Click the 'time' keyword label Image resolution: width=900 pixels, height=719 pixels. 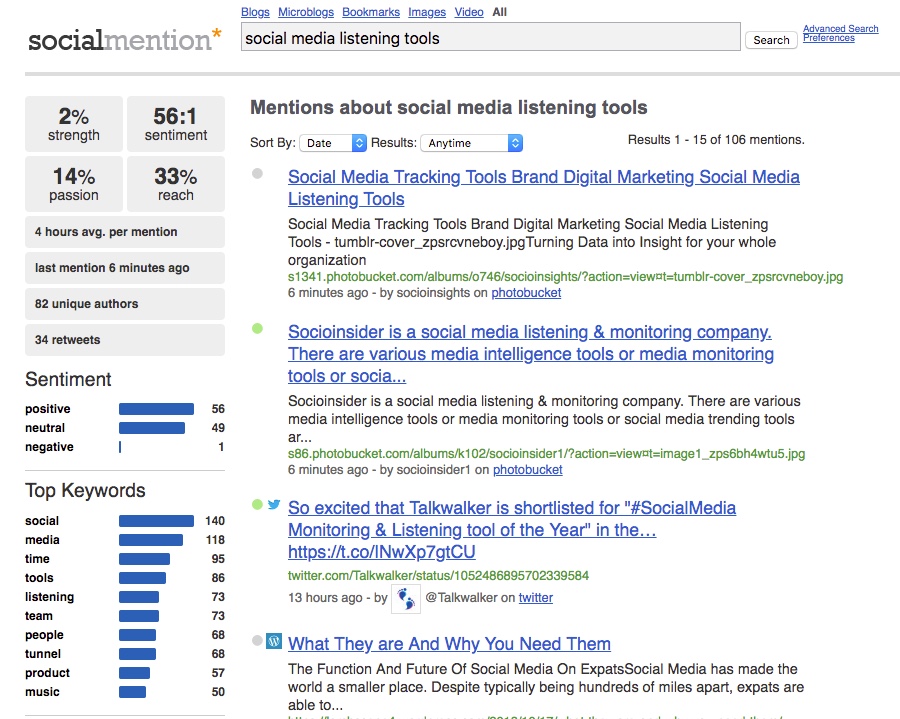click(37, 558)
